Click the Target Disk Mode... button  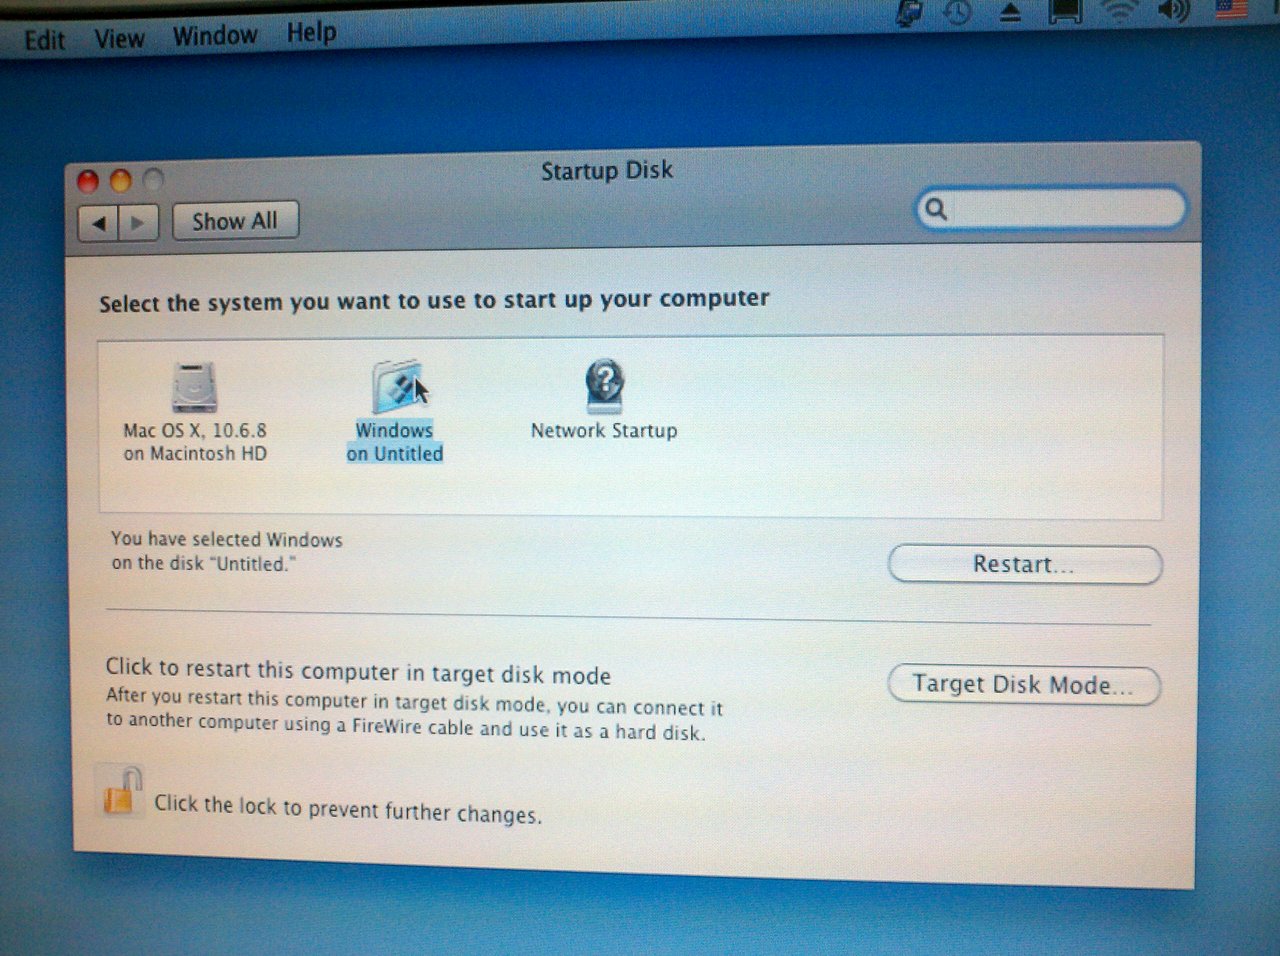tap(1023, 685)
